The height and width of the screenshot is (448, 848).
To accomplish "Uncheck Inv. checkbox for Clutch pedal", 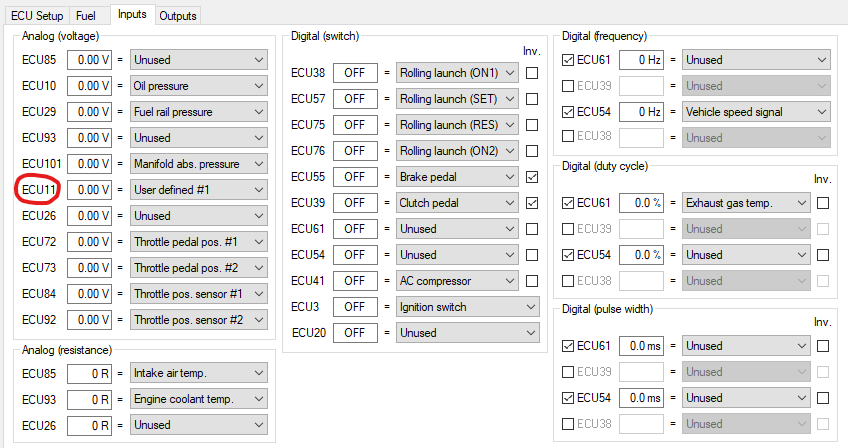I will pyautogui.click(x=532, y=203).
